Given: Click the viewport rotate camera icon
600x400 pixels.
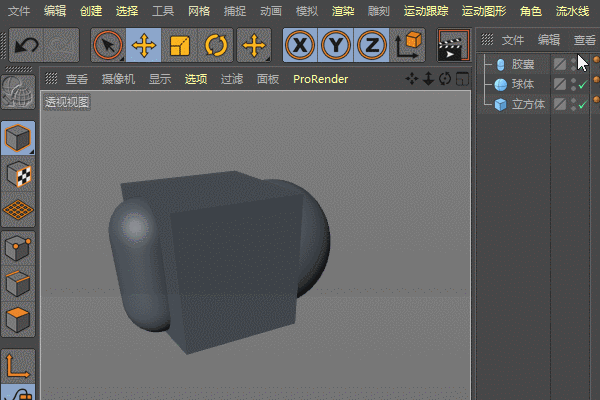Looking at the screenshot, I should pyautogui.click(x=445, y=79).
